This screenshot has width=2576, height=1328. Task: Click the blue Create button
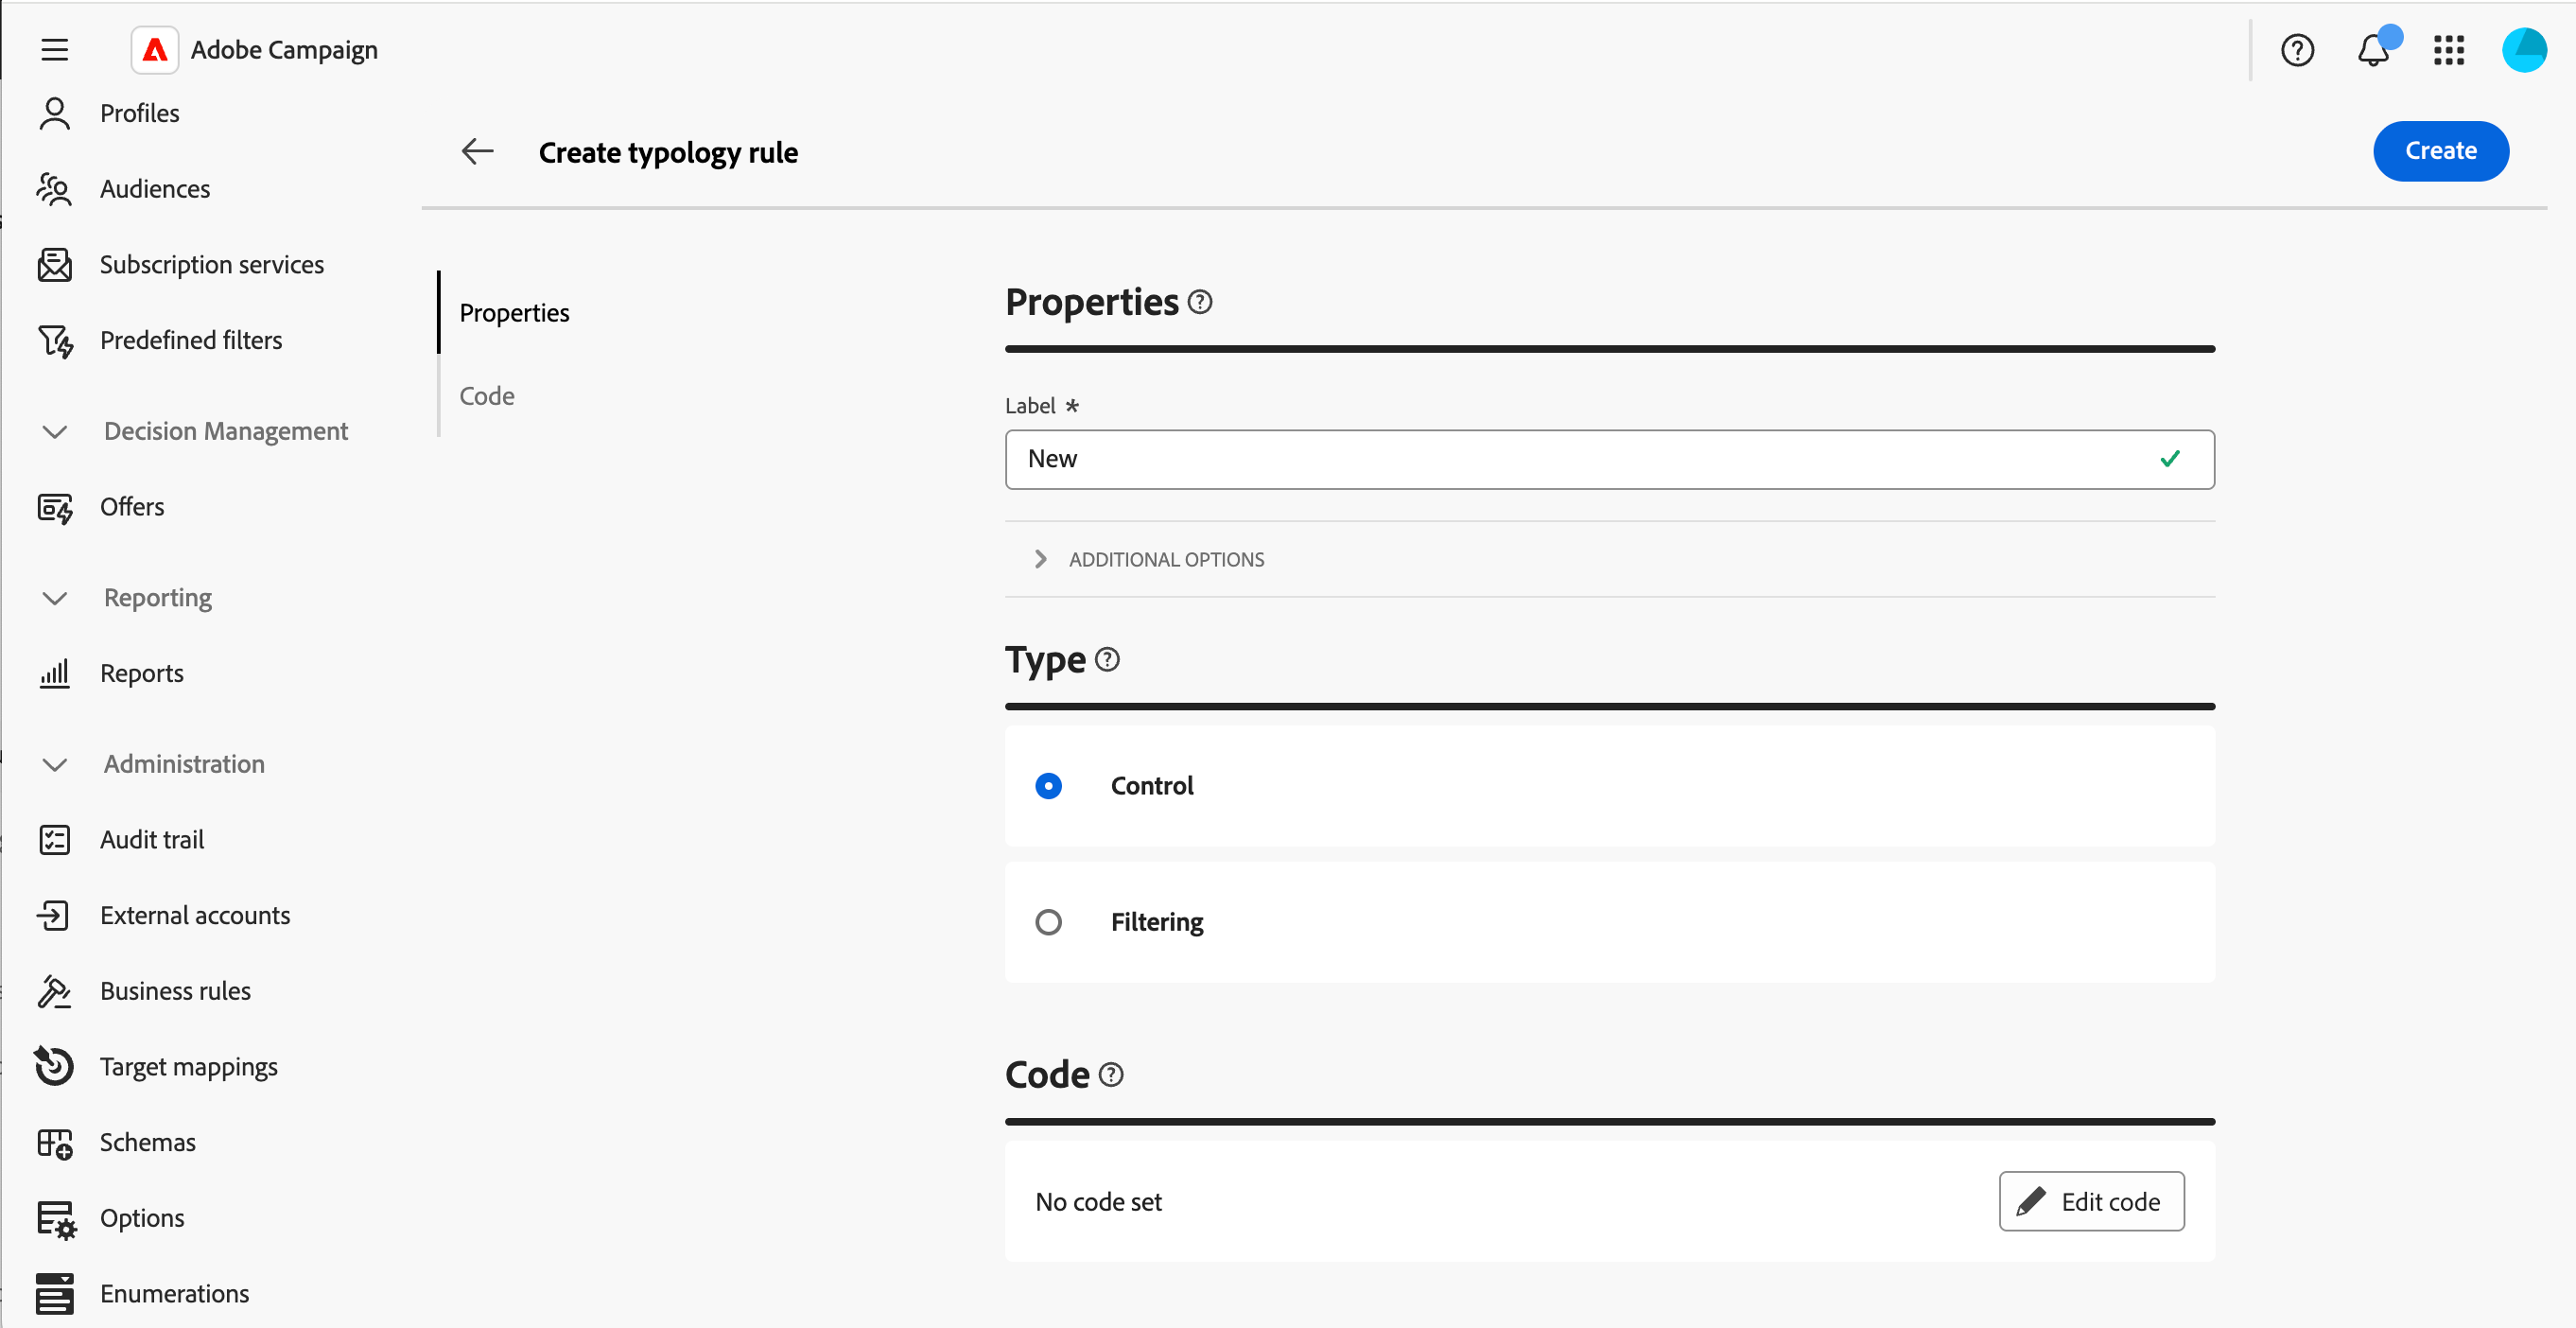2439,151
